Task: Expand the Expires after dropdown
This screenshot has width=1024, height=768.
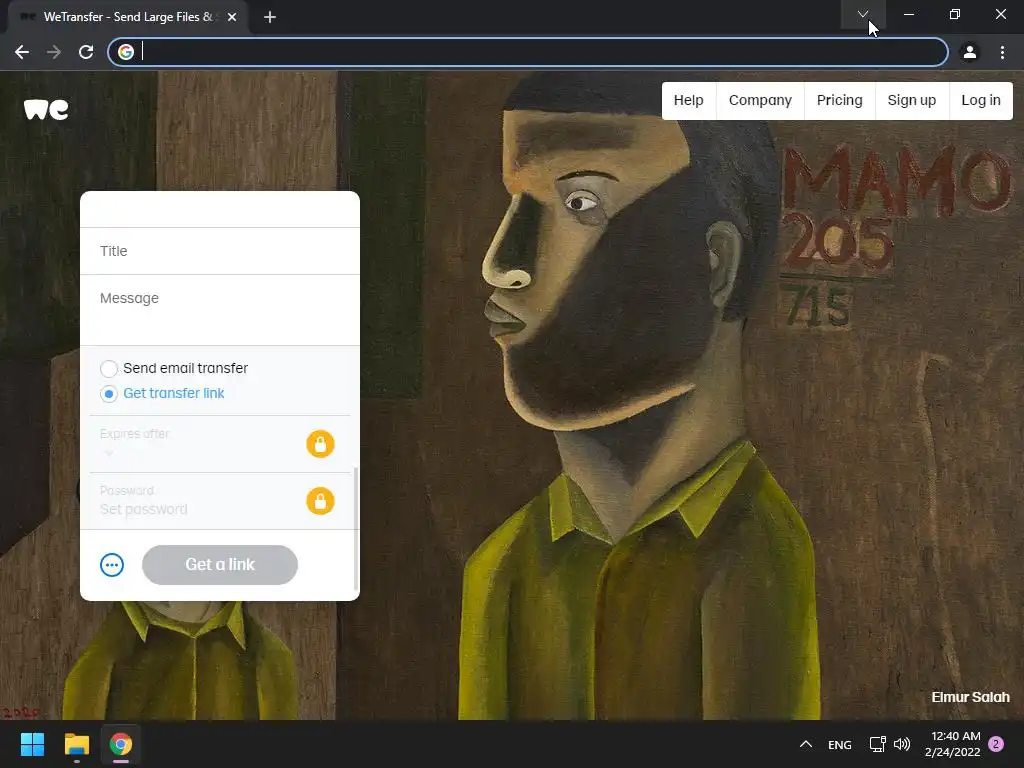Action: click(109, 452)
